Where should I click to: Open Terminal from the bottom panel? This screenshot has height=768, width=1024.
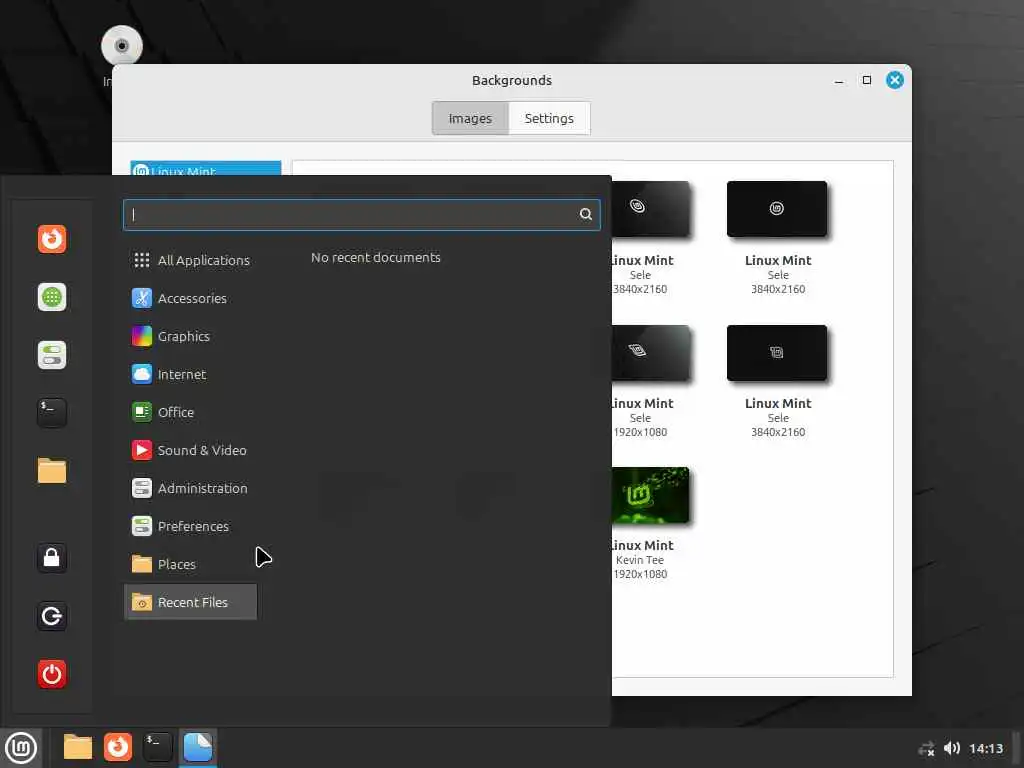coord(158,747)
